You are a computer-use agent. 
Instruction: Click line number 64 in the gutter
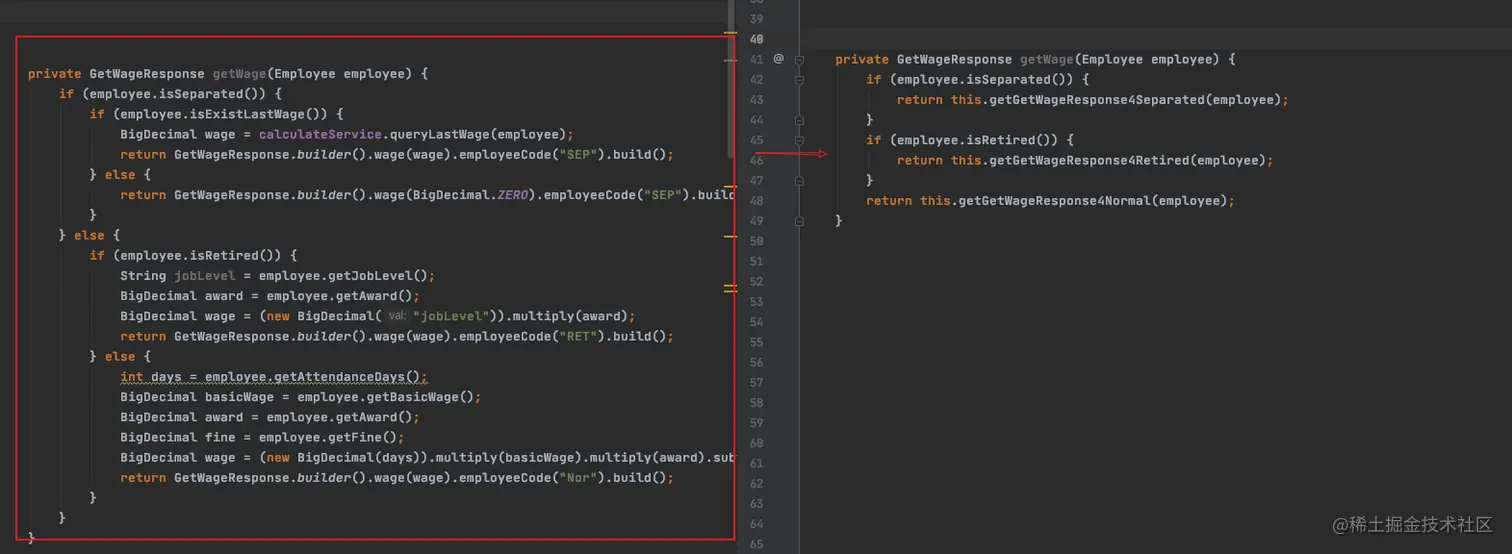click(x=756, y=524)
